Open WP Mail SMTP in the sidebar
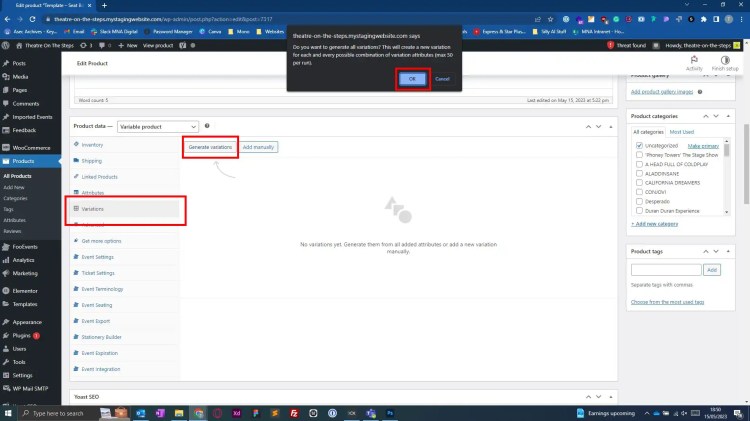Image resolution: width=750 pixels, height=421 pixels. pos(30,388)
